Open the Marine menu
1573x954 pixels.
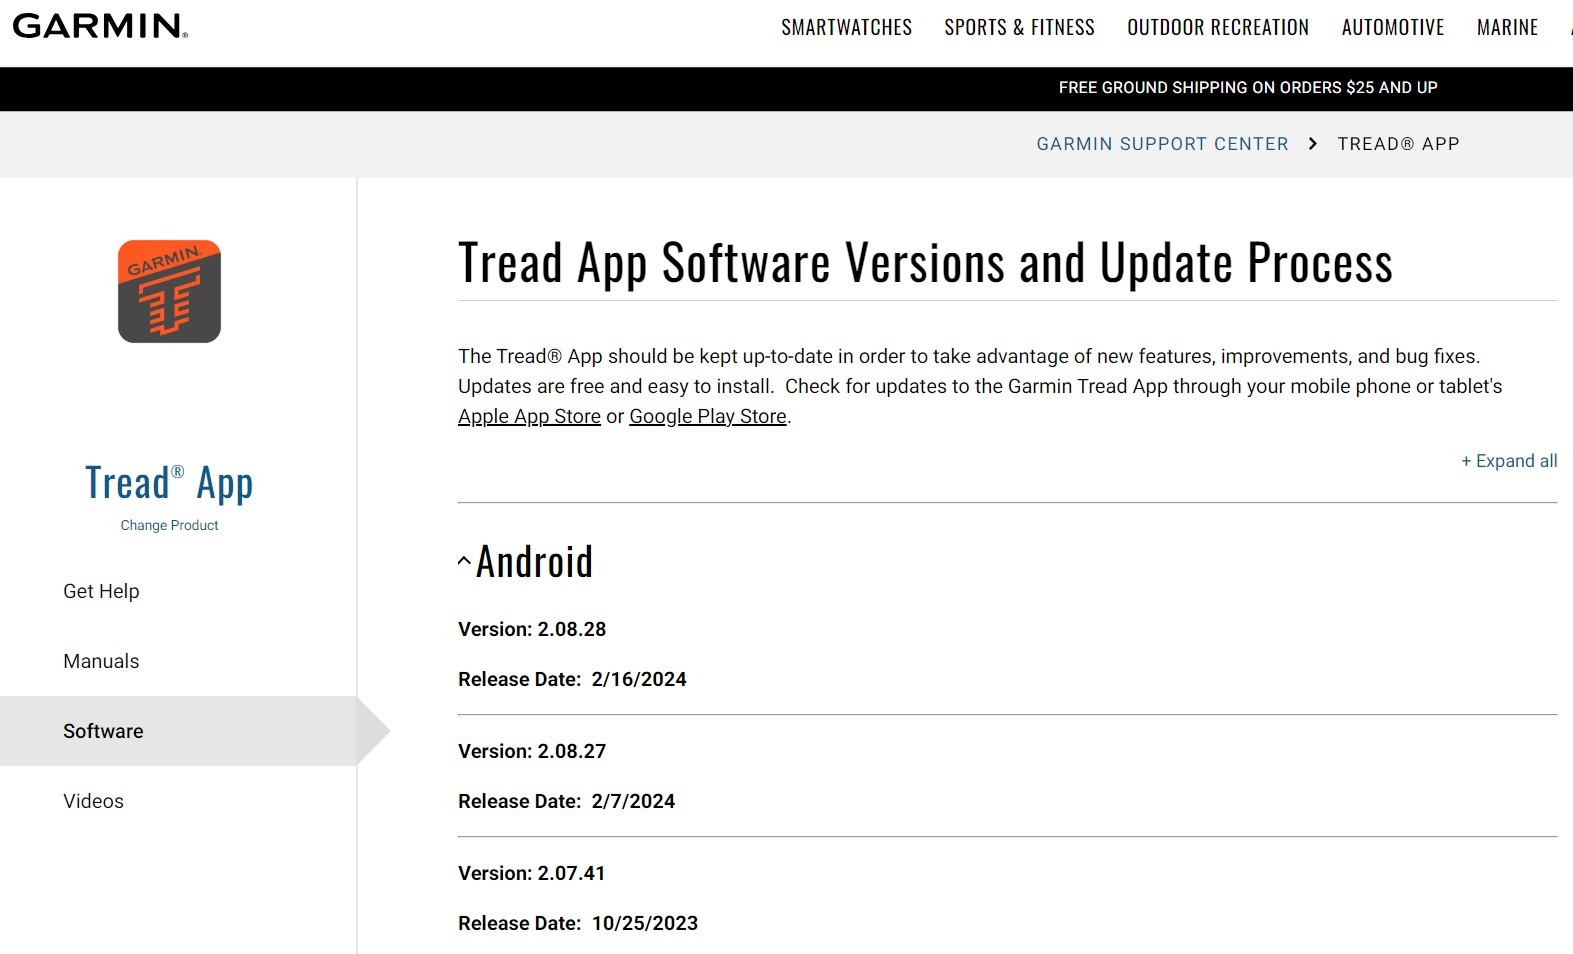[1507, 27]
